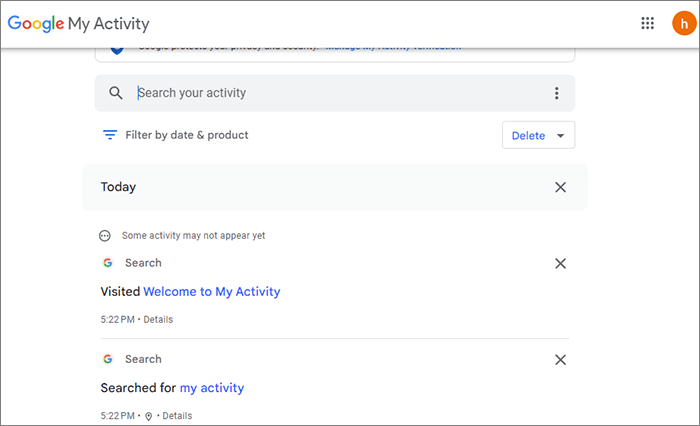Open the Google apps grid menu
The width and height of the screenshot is (700, 426).
pos(648,23)
